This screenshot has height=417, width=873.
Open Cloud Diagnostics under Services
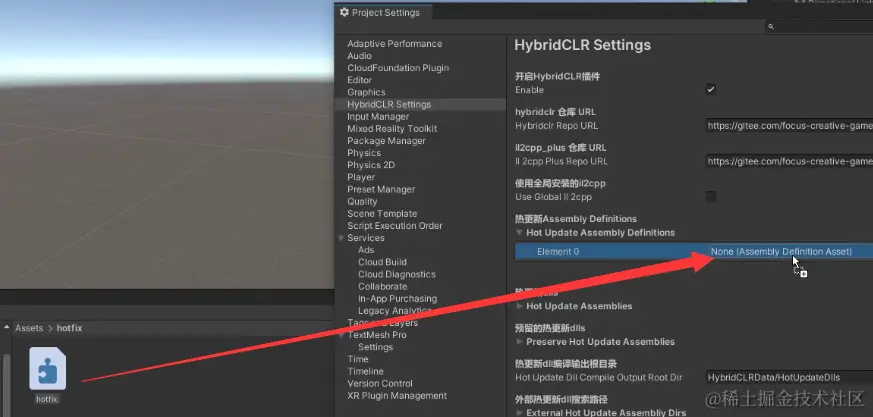[x=396, y=274]
